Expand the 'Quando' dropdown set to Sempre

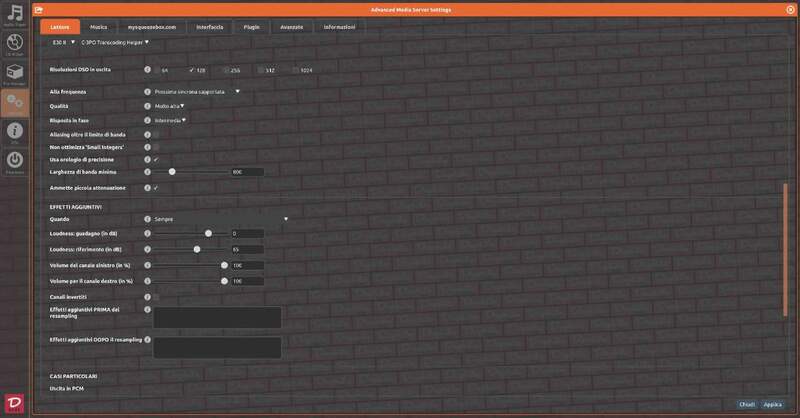coord(220,218)
